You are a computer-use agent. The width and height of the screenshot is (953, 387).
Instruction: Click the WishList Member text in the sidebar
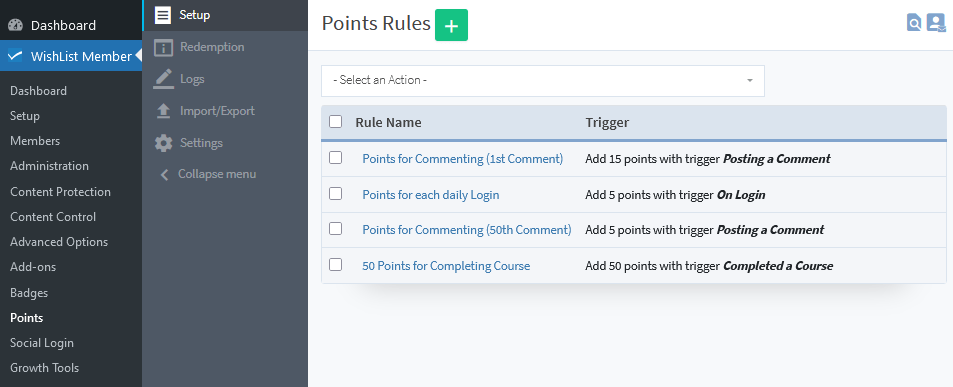(x=81, y=57)
